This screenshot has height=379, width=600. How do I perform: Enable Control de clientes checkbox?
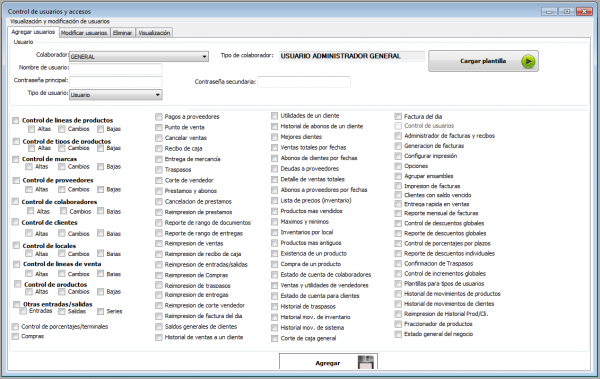15,222
